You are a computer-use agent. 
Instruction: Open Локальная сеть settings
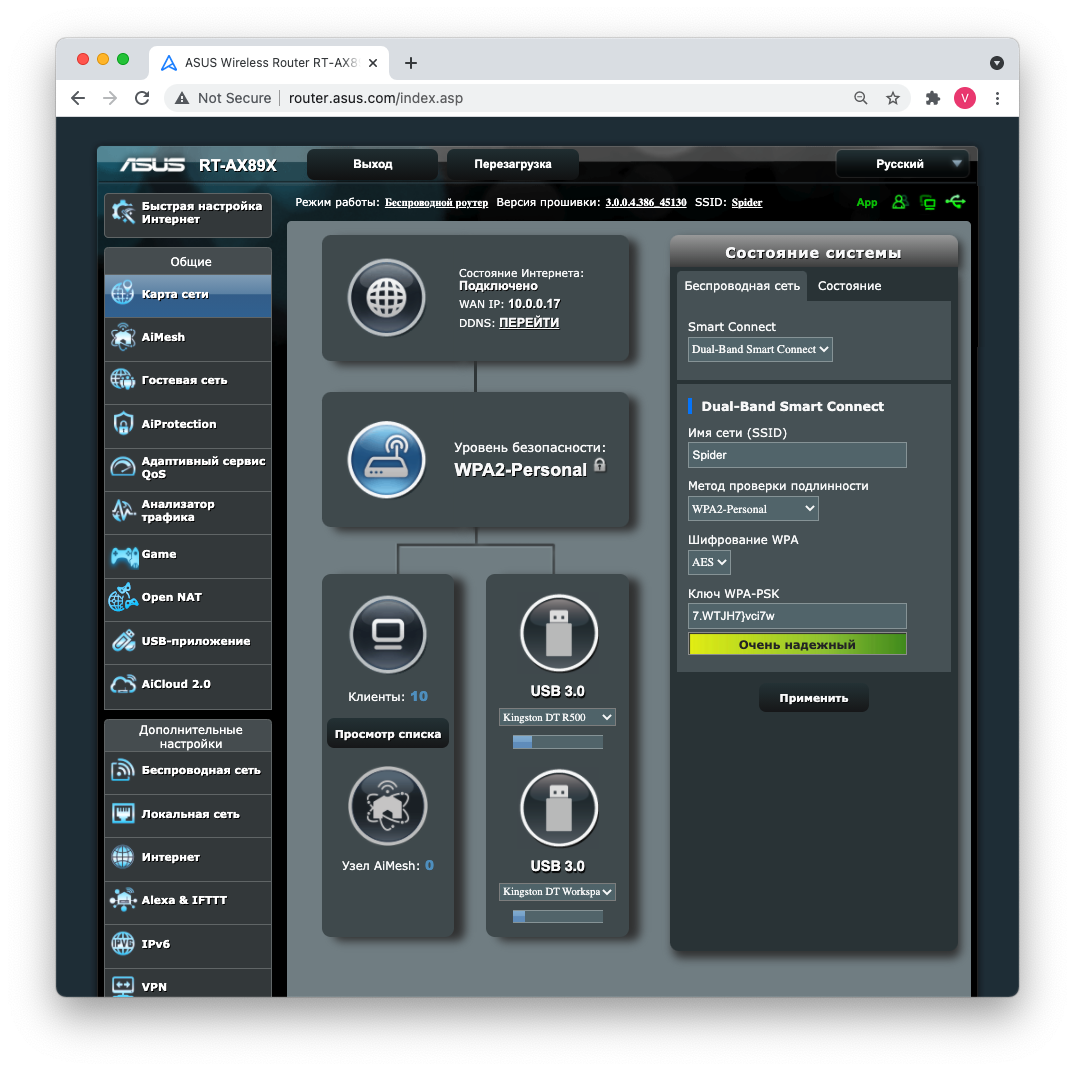[188, 815]
